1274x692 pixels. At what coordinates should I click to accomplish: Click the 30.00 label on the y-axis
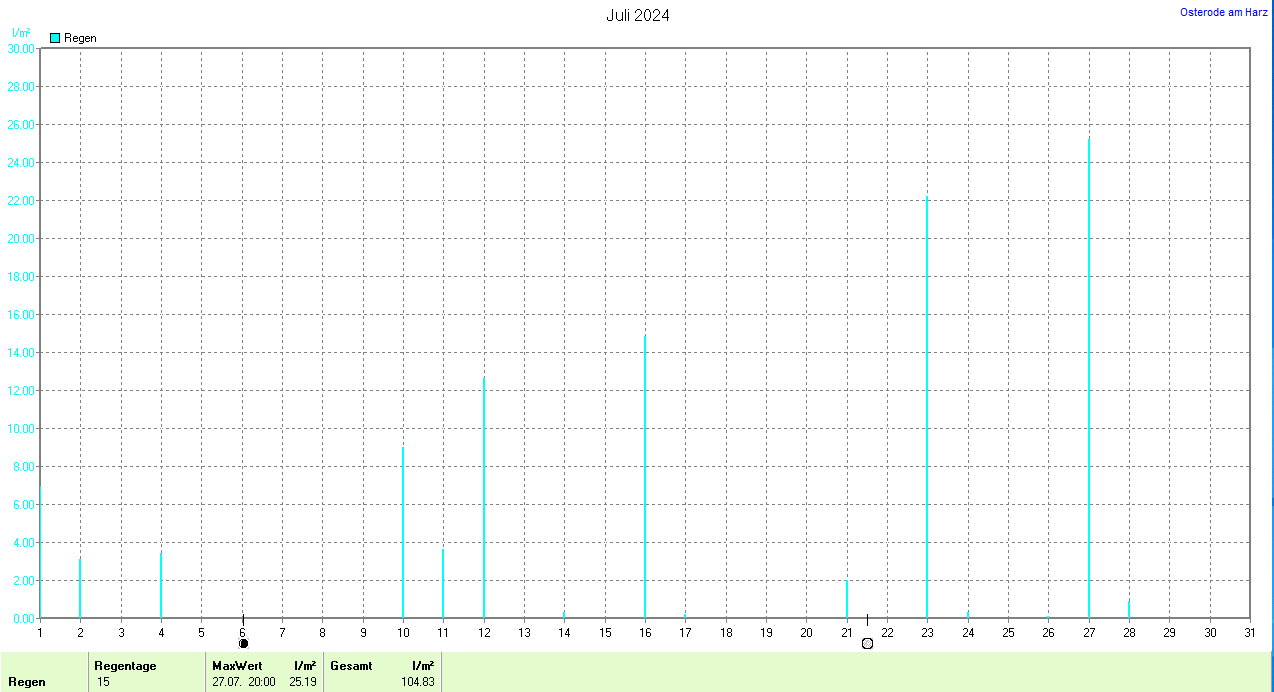(20, 48)
